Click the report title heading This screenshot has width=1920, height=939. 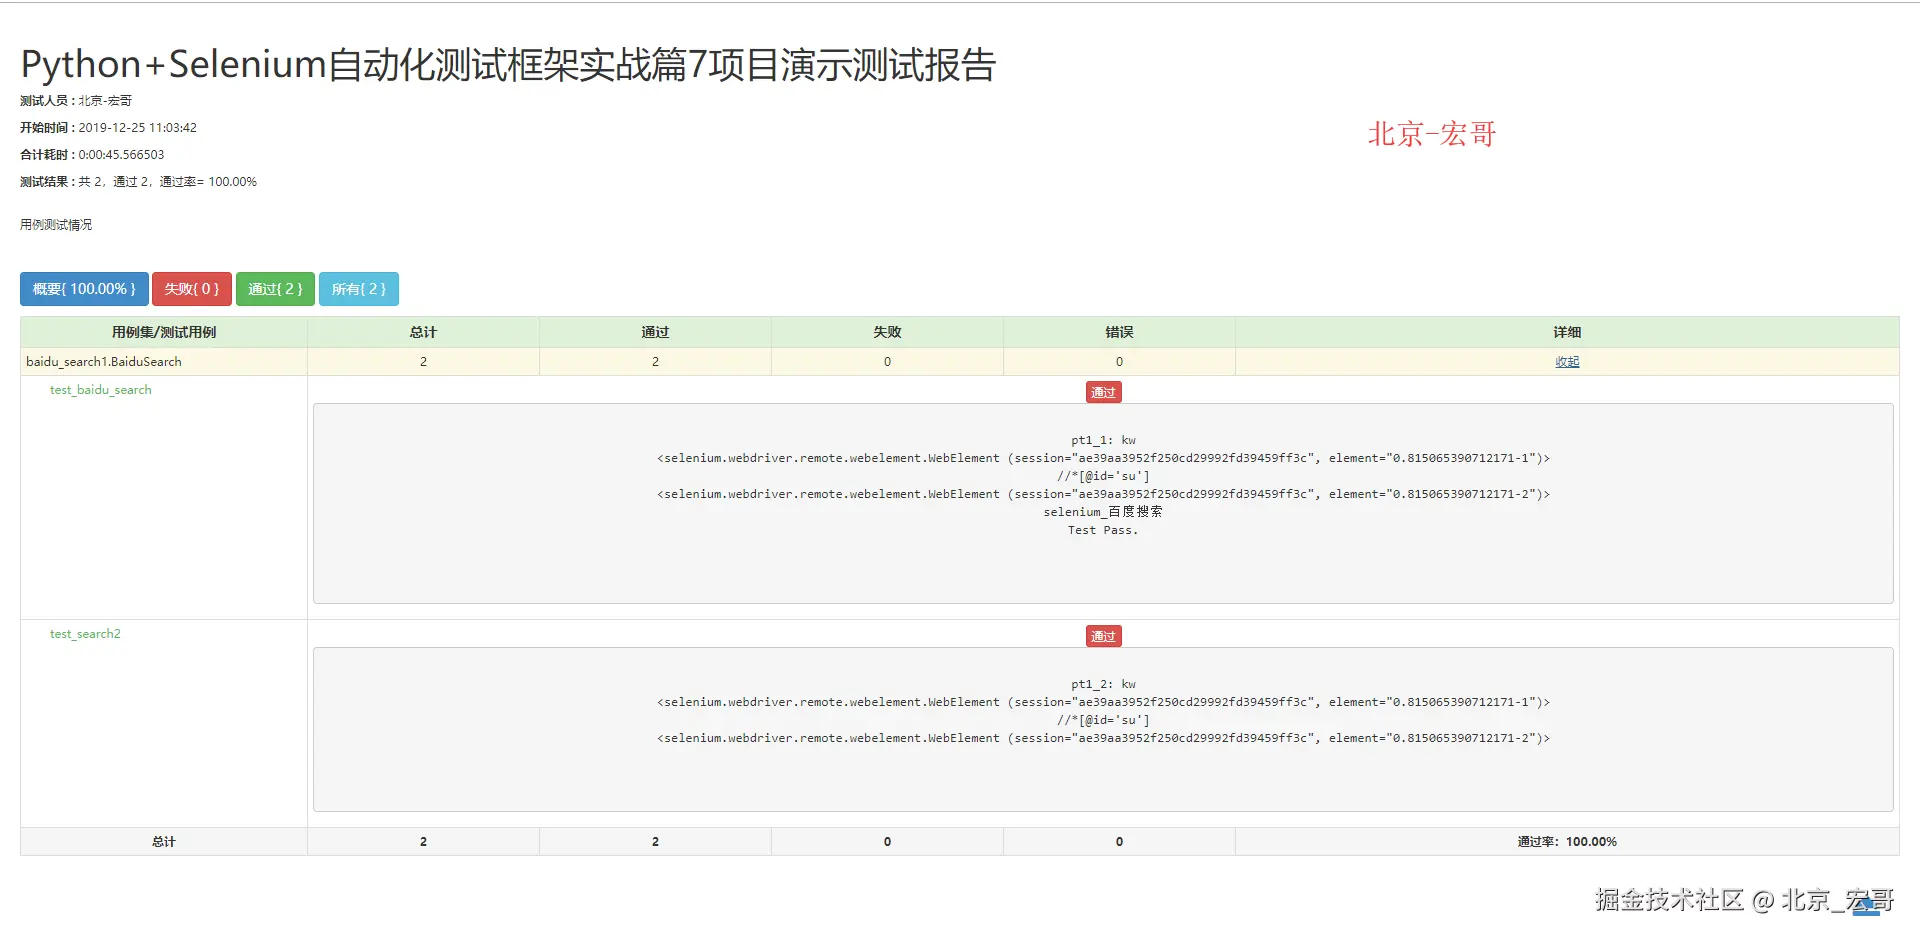508,65
